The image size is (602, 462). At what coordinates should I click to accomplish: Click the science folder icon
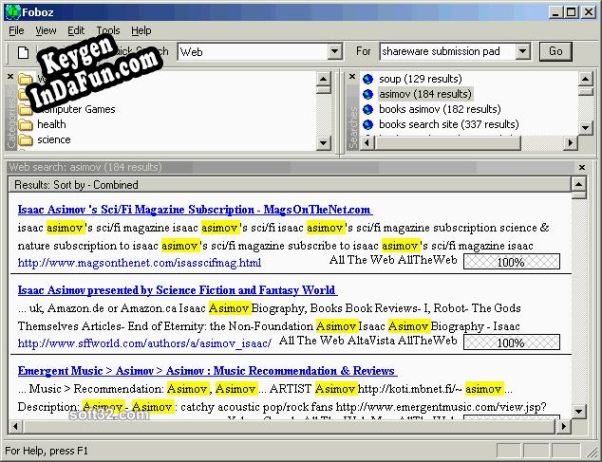pyautogui.click(x=26, y=140)
